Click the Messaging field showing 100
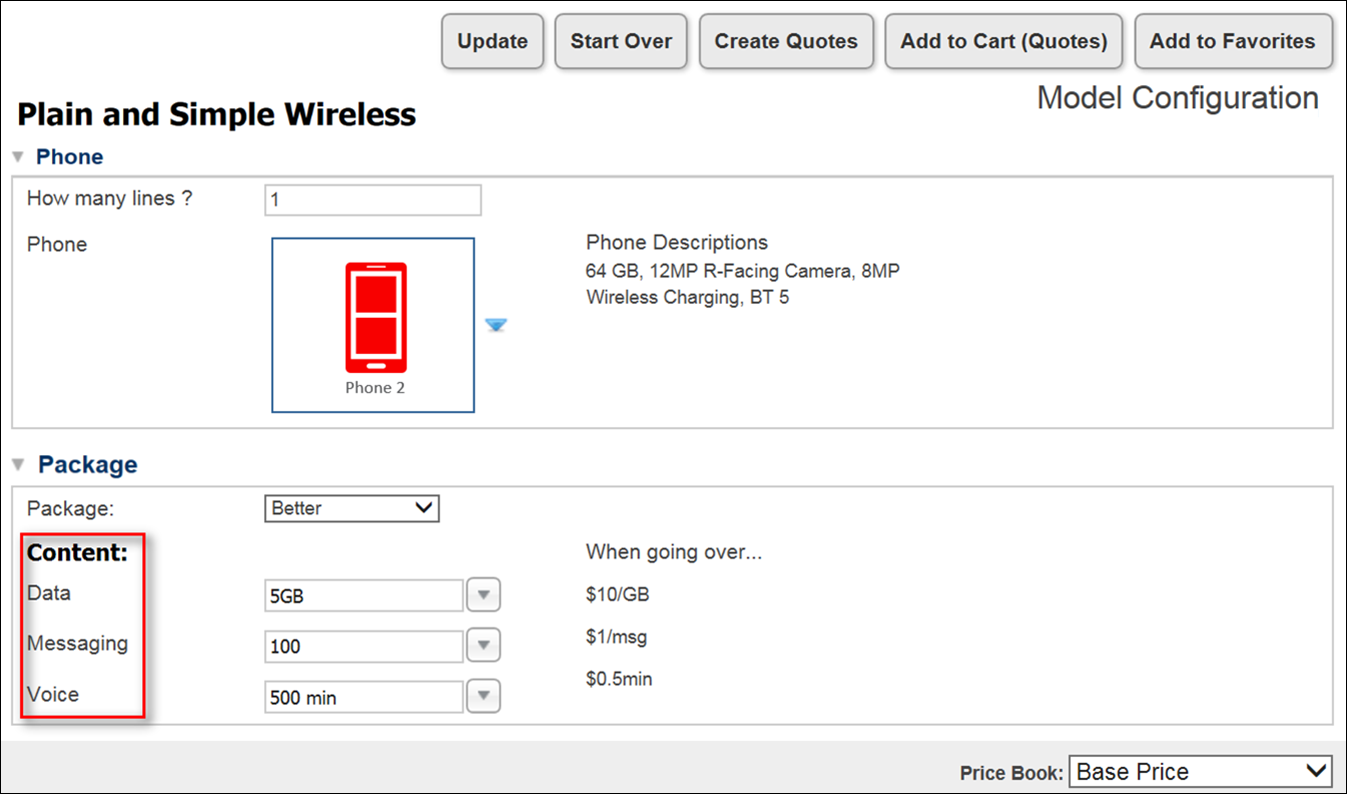The width and height of the screenshot is (1347, 794). tap(364, 647)
